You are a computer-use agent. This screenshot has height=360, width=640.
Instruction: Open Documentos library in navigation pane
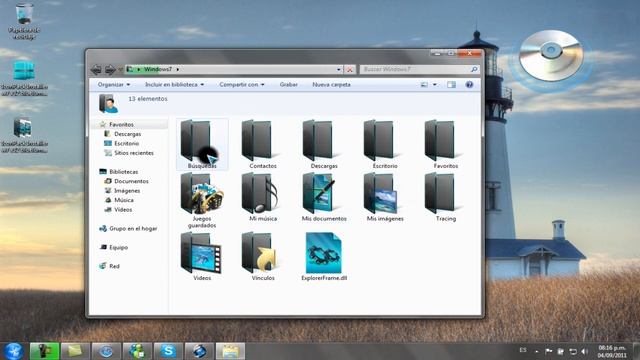[131, 181]
